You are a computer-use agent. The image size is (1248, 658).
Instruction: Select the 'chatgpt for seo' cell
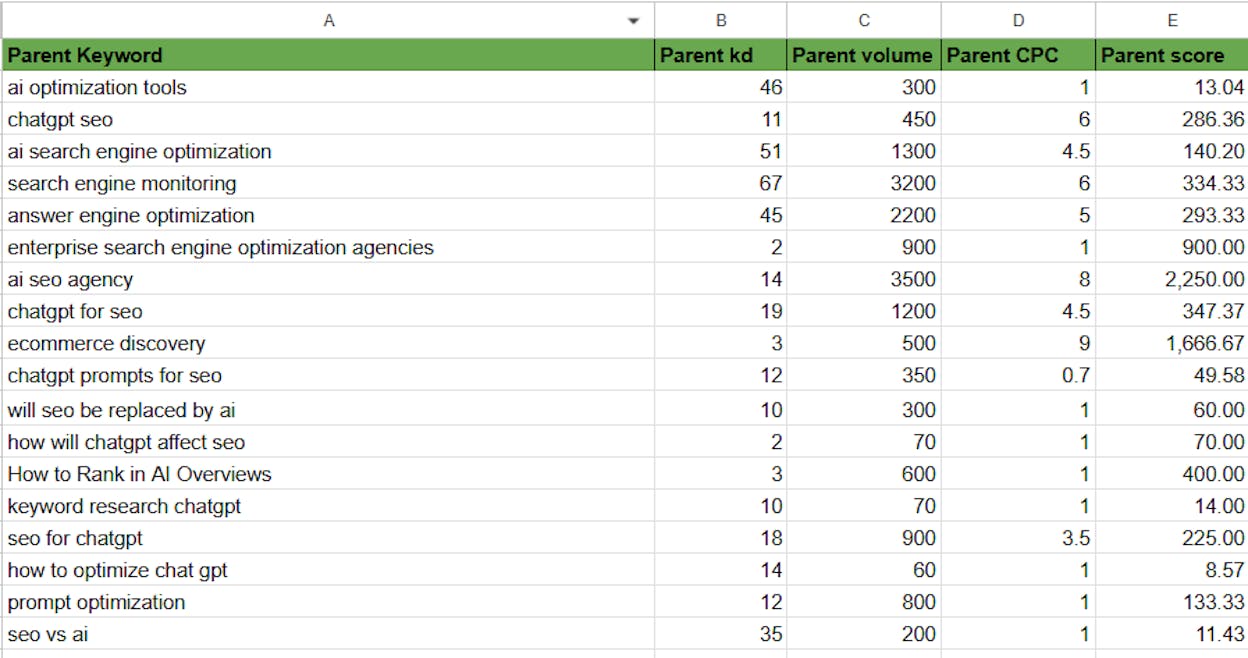click(x=328, y=311)
